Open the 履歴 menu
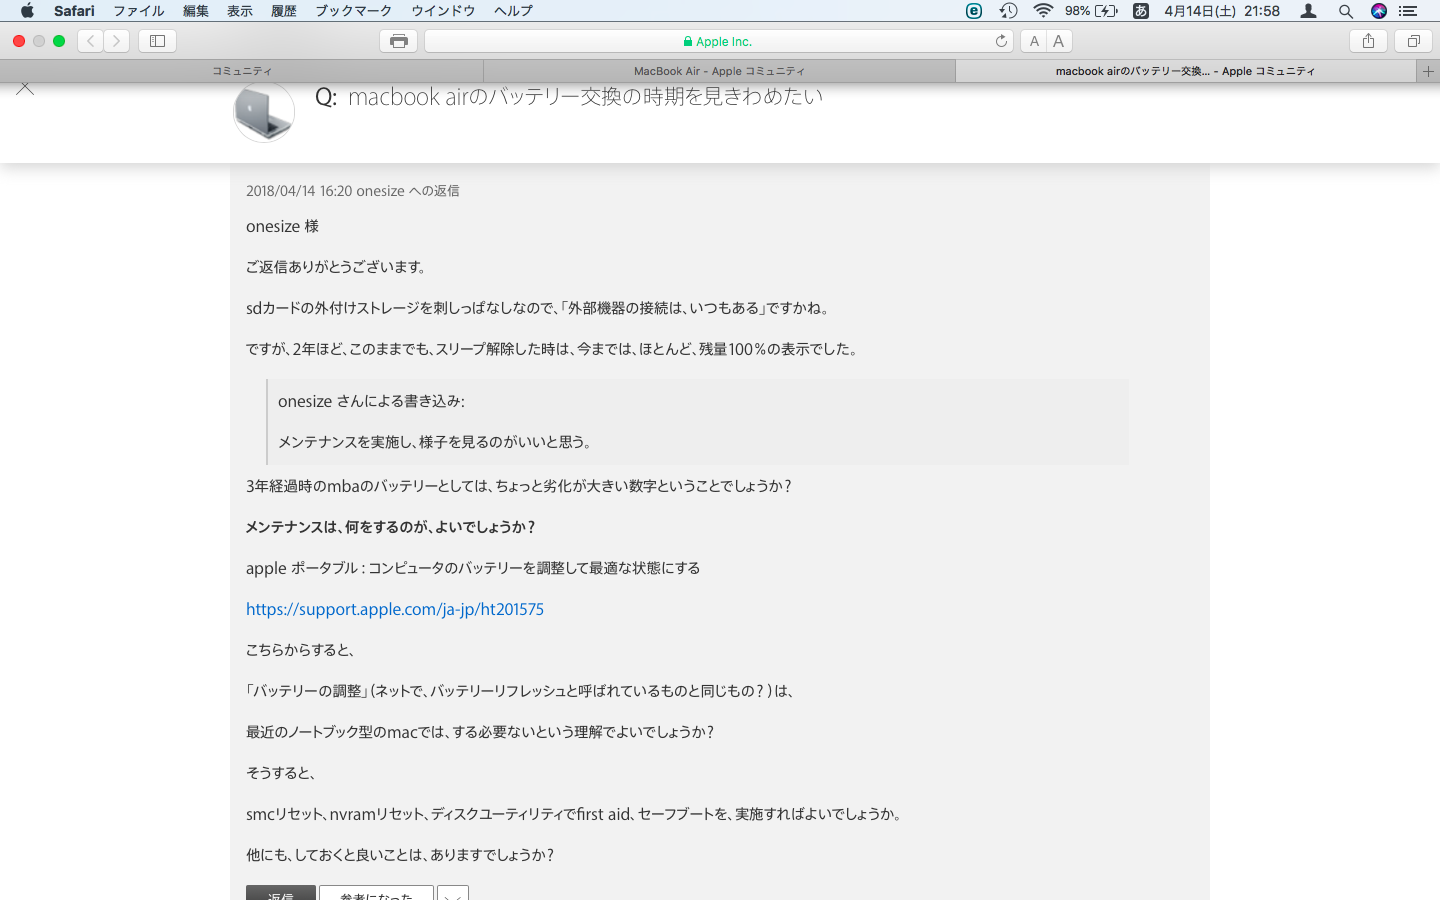This screenshot has height=900, width=1440. point(284,11)
